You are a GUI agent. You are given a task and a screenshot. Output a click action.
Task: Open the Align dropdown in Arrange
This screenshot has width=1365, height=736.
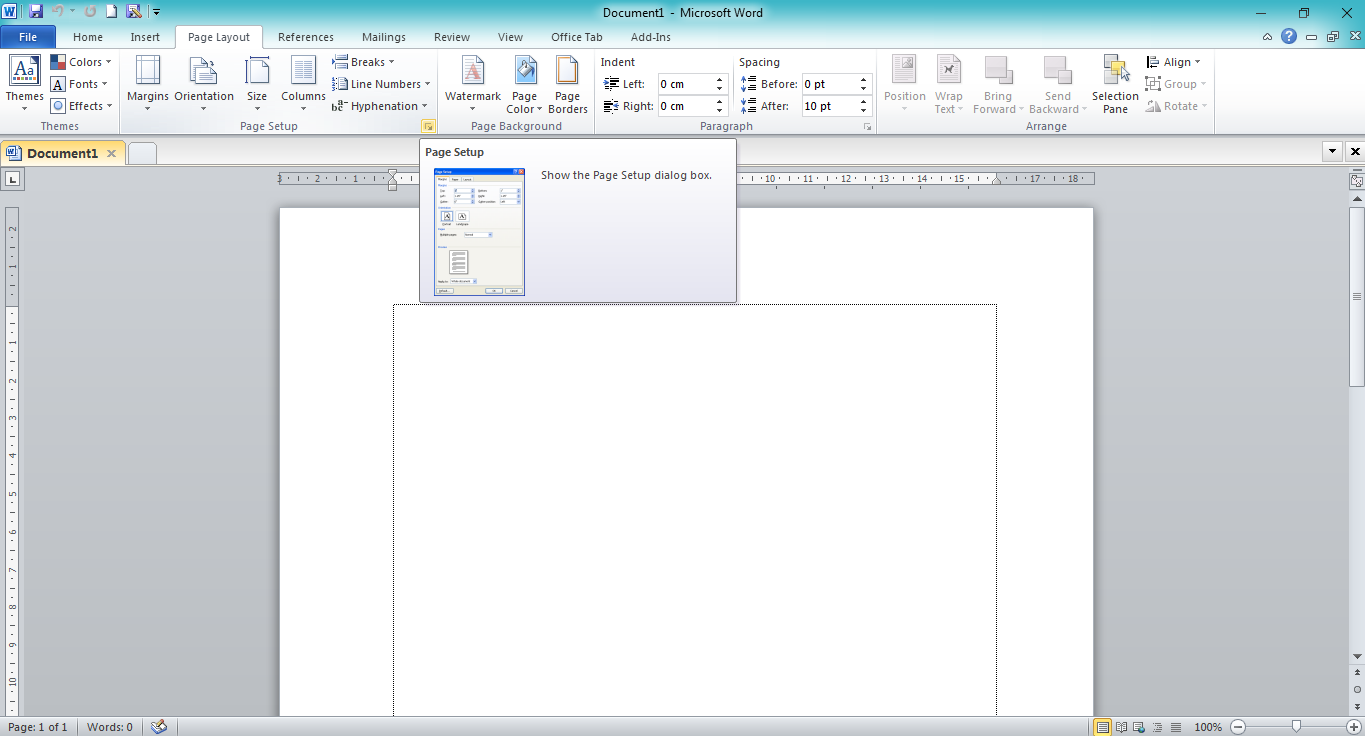(x=1174, y=62)
